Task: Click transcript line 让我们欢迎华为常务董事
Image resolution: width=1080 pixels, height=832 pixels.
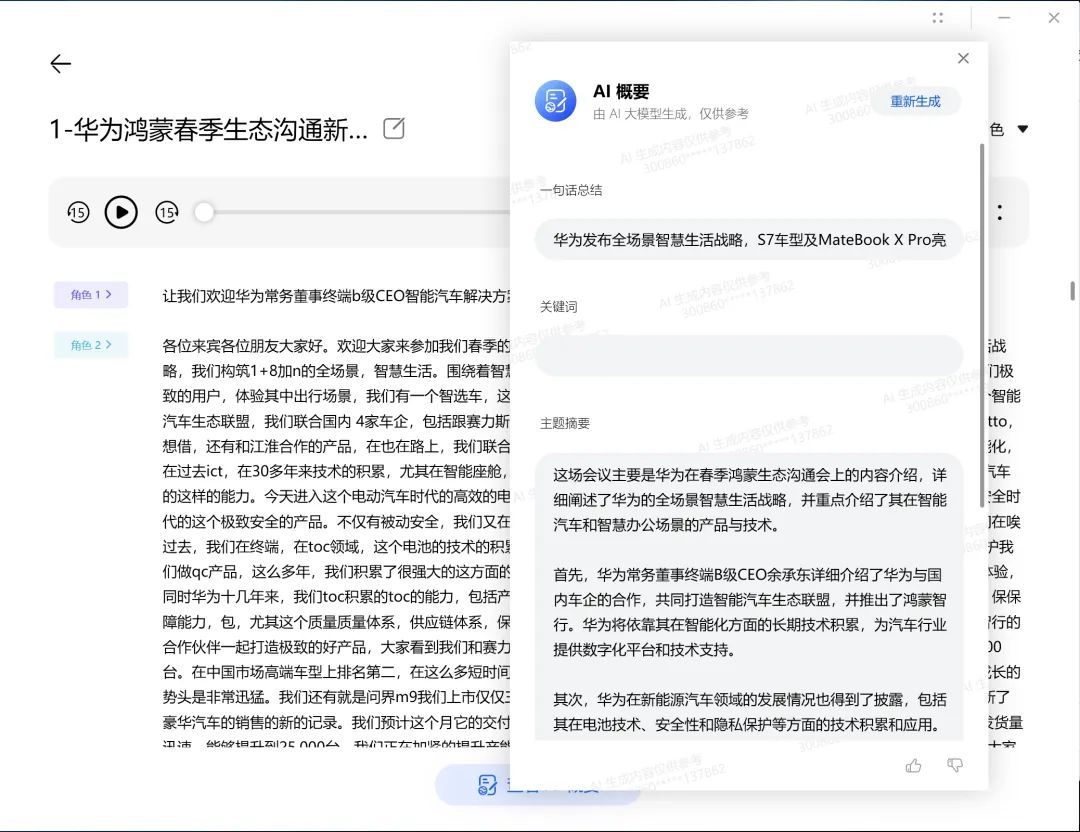Action: click(336, 296)
